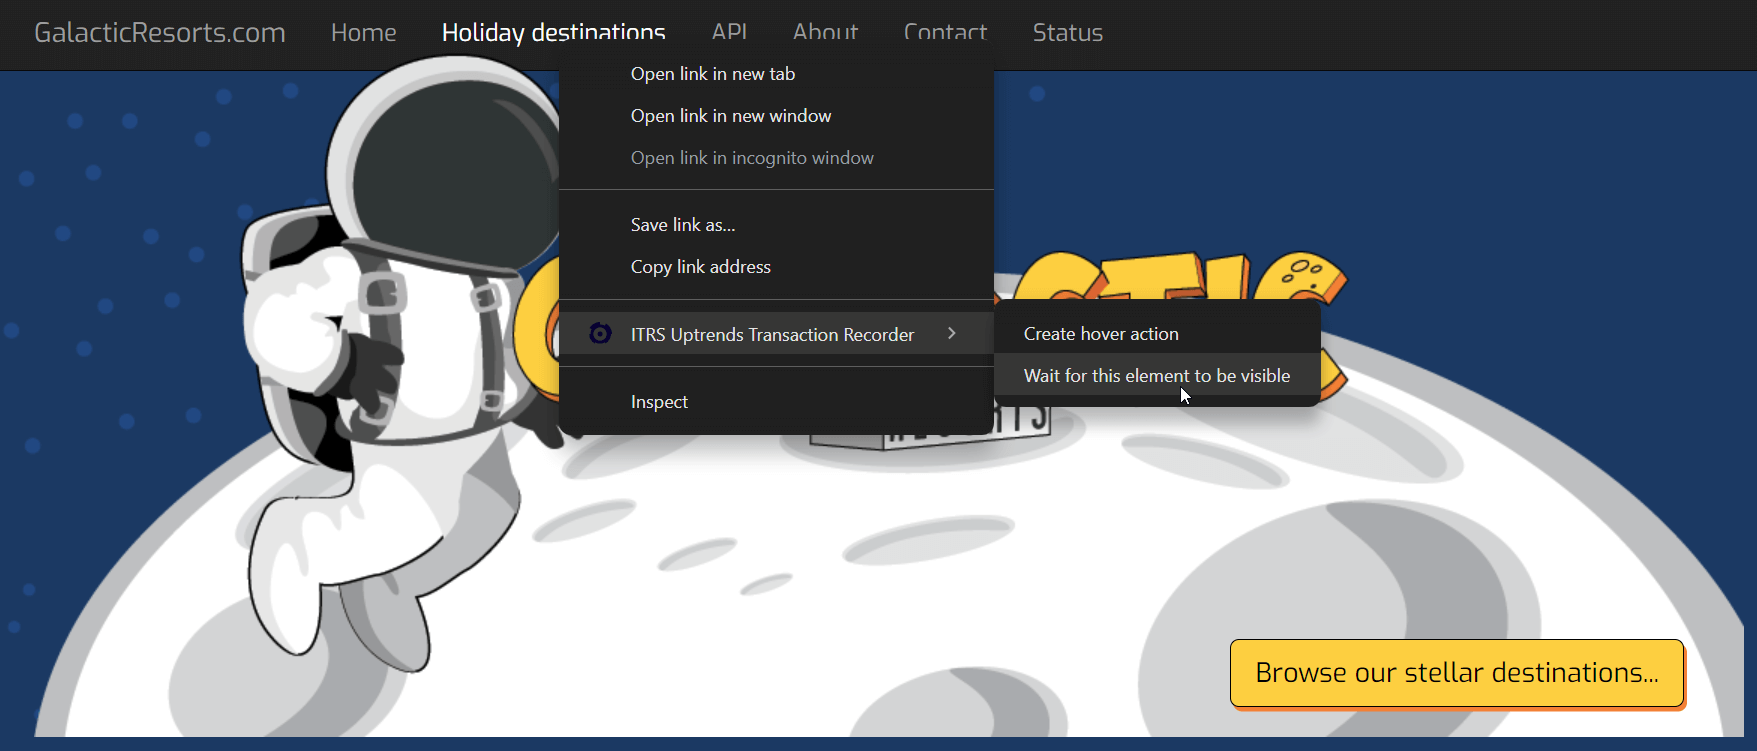Pick 'Open link in incognito window'

(x=751, y=158)
